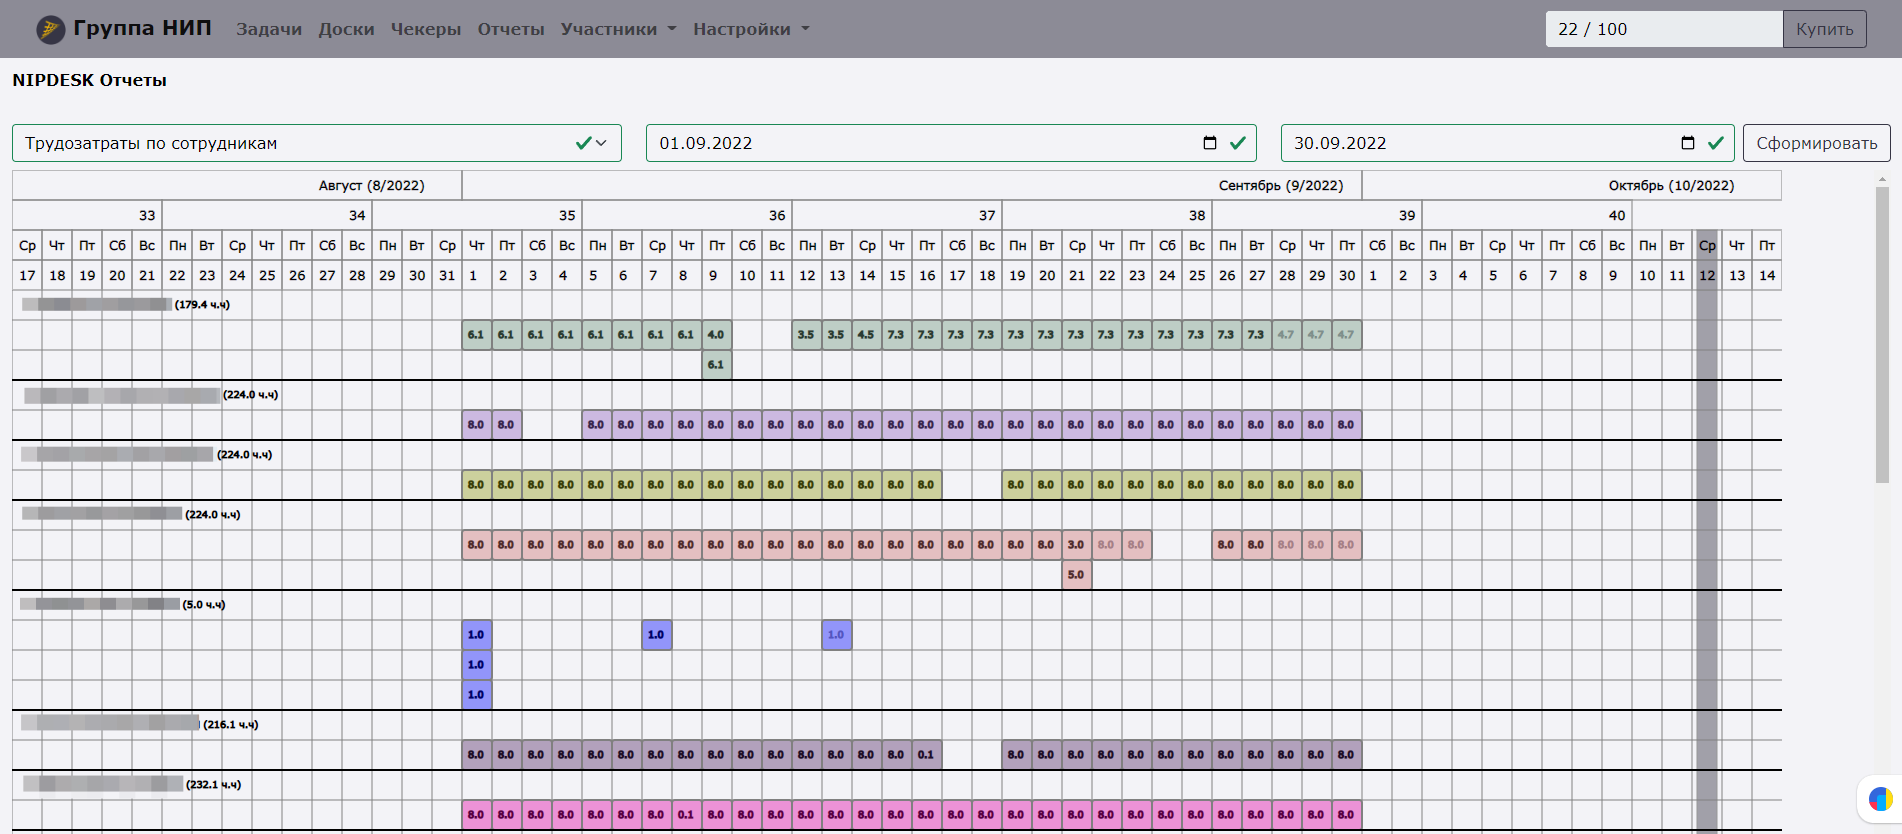Click the green 4.0 cell on September 9
This screenshot has width=1902, height=834.
pyautogui.click(x=716, y=335)
